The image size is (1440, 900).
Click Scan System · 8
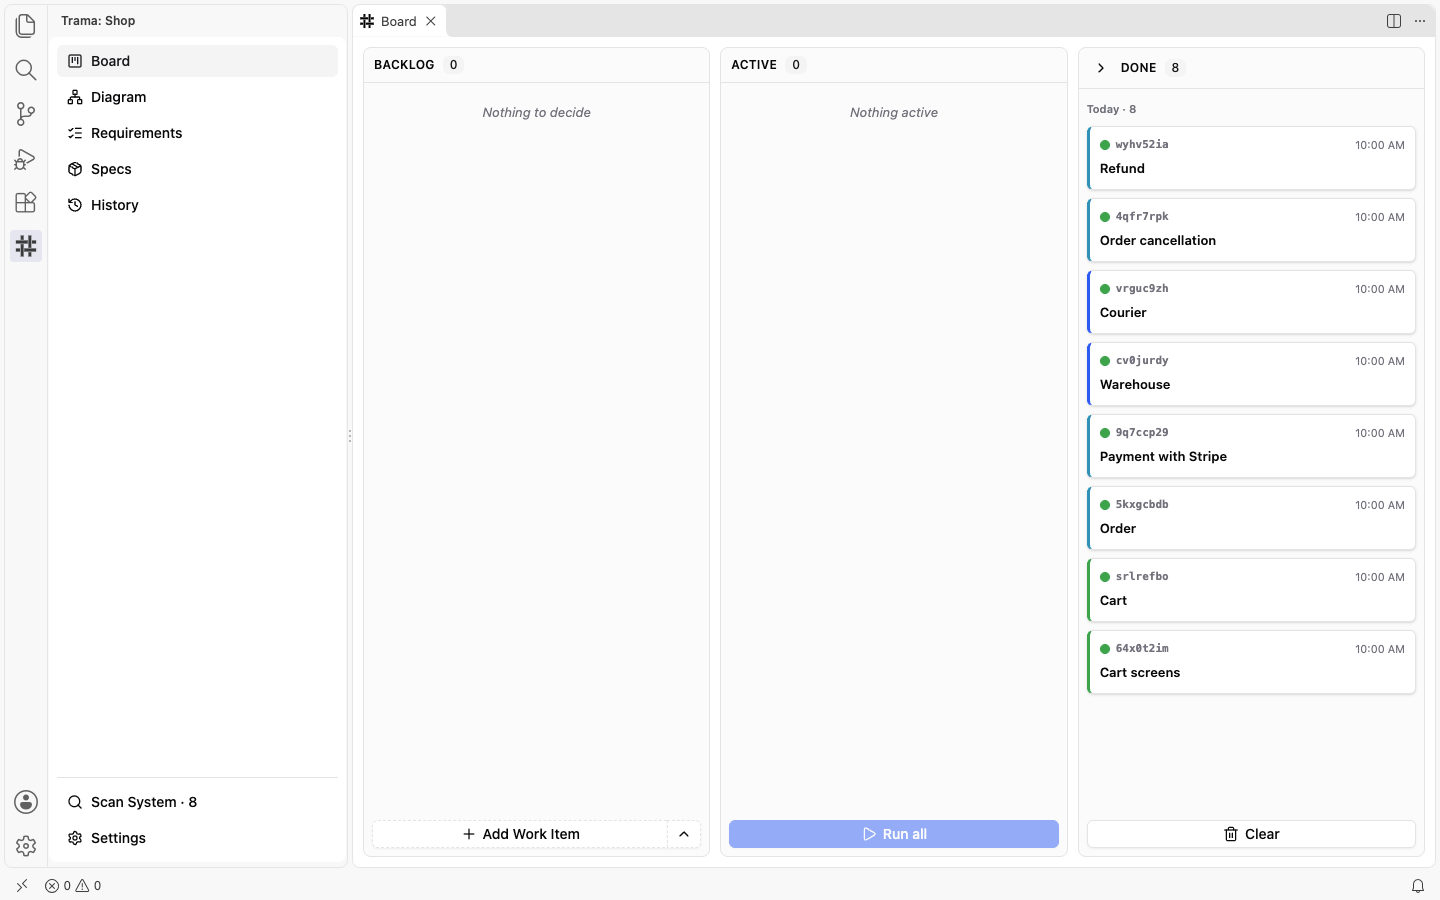pyautogui.click(x=197, y=802)
